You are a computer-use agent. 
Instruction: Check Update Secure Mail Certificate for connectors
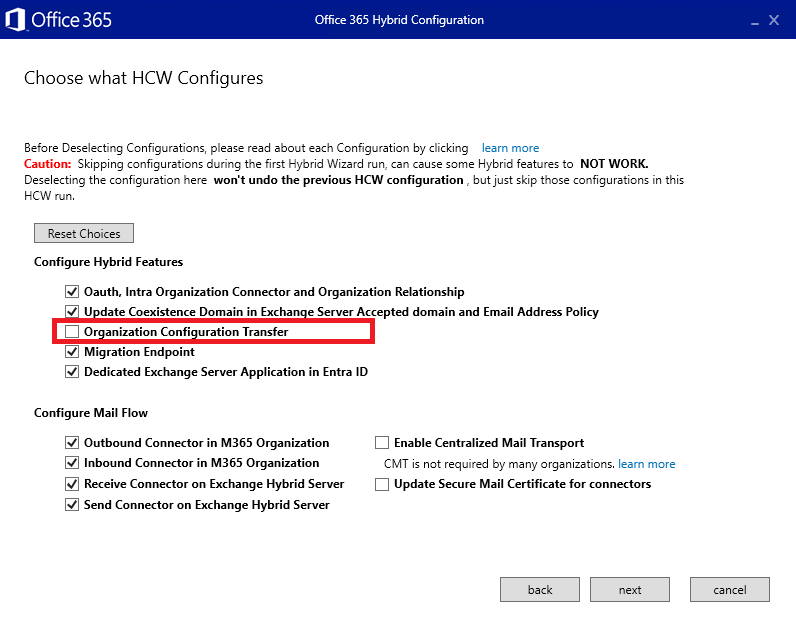click(x=382, y=484)
